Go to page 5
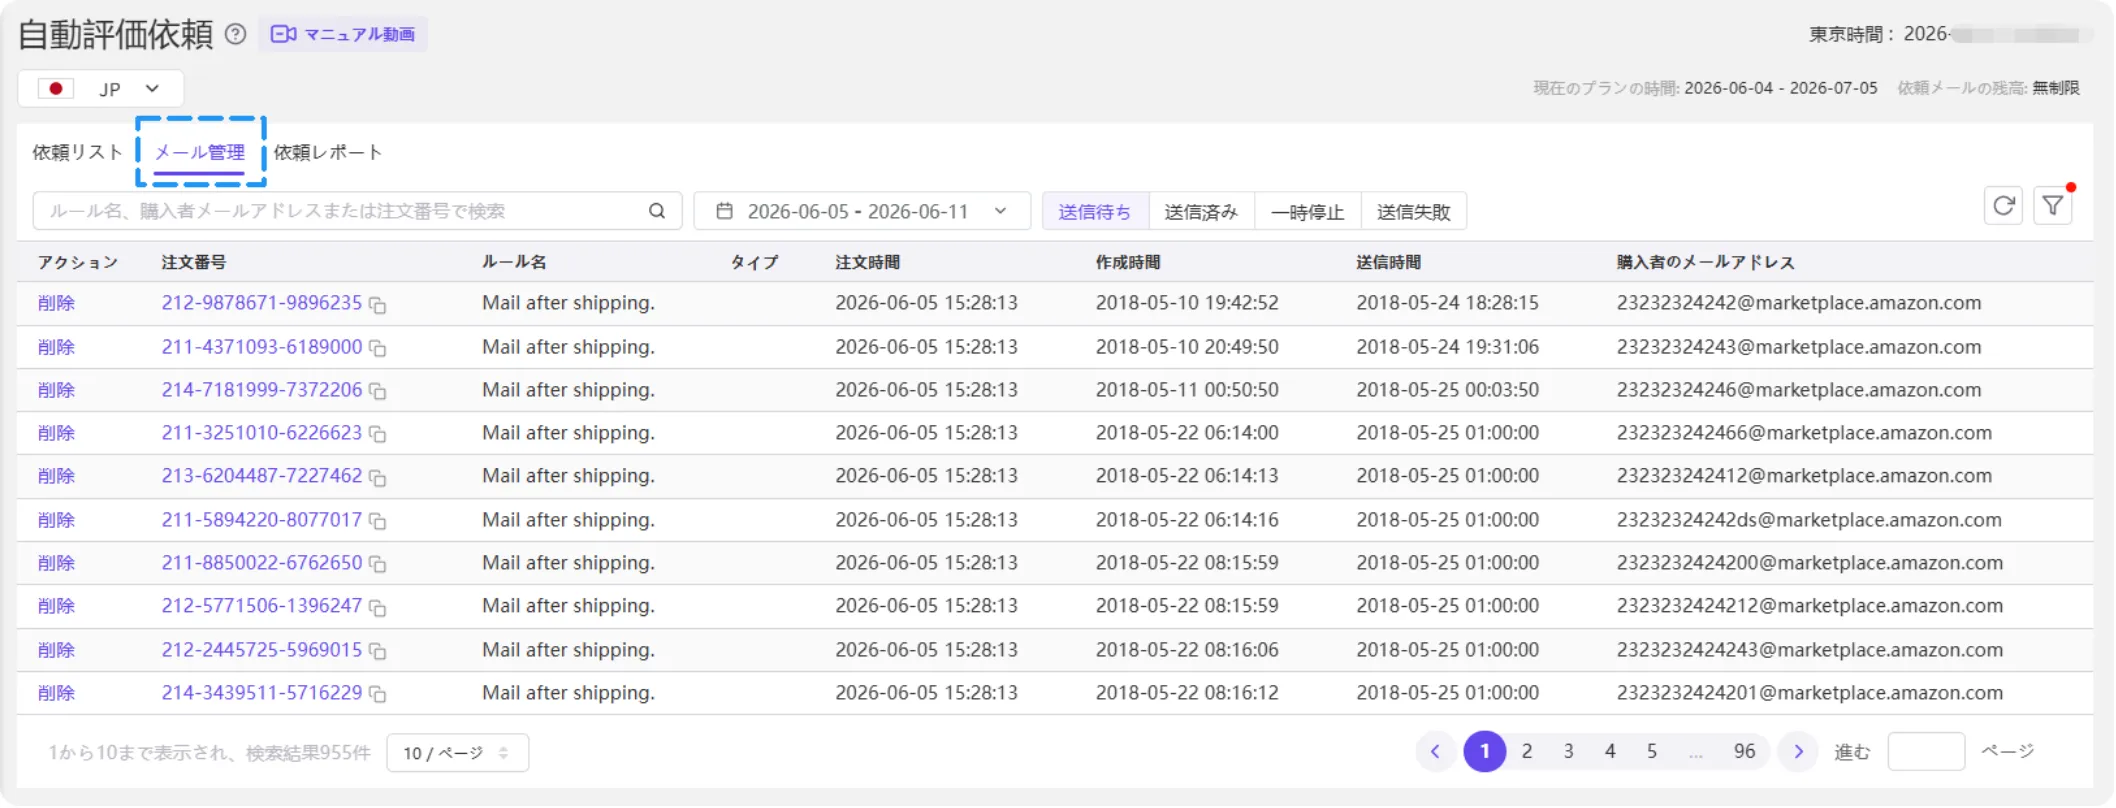Viewport: 2116px width, 808px height. coord(1652,751)
